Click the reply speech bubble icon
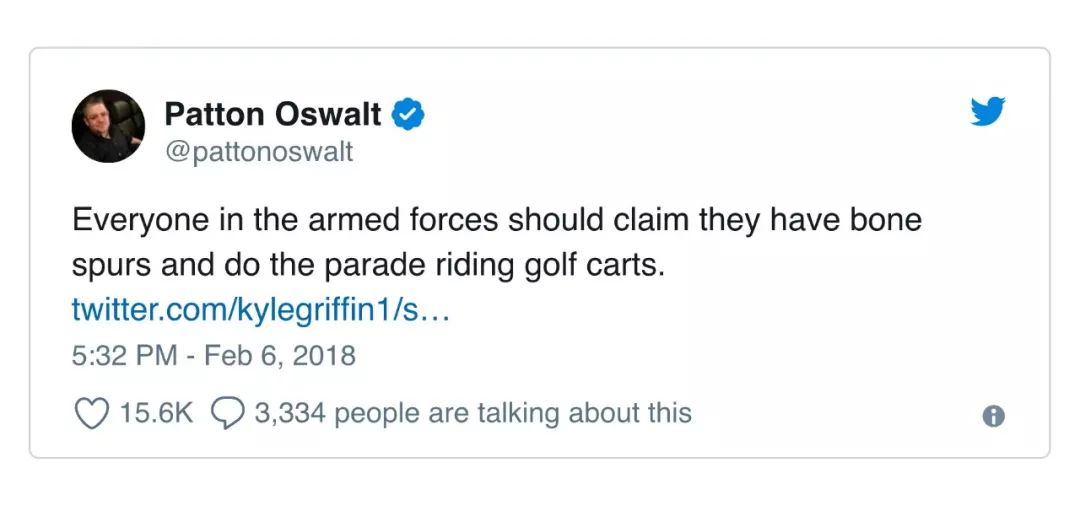Image resolution: width=1080 pixels, height=527 pixels. tap(229, 413)
